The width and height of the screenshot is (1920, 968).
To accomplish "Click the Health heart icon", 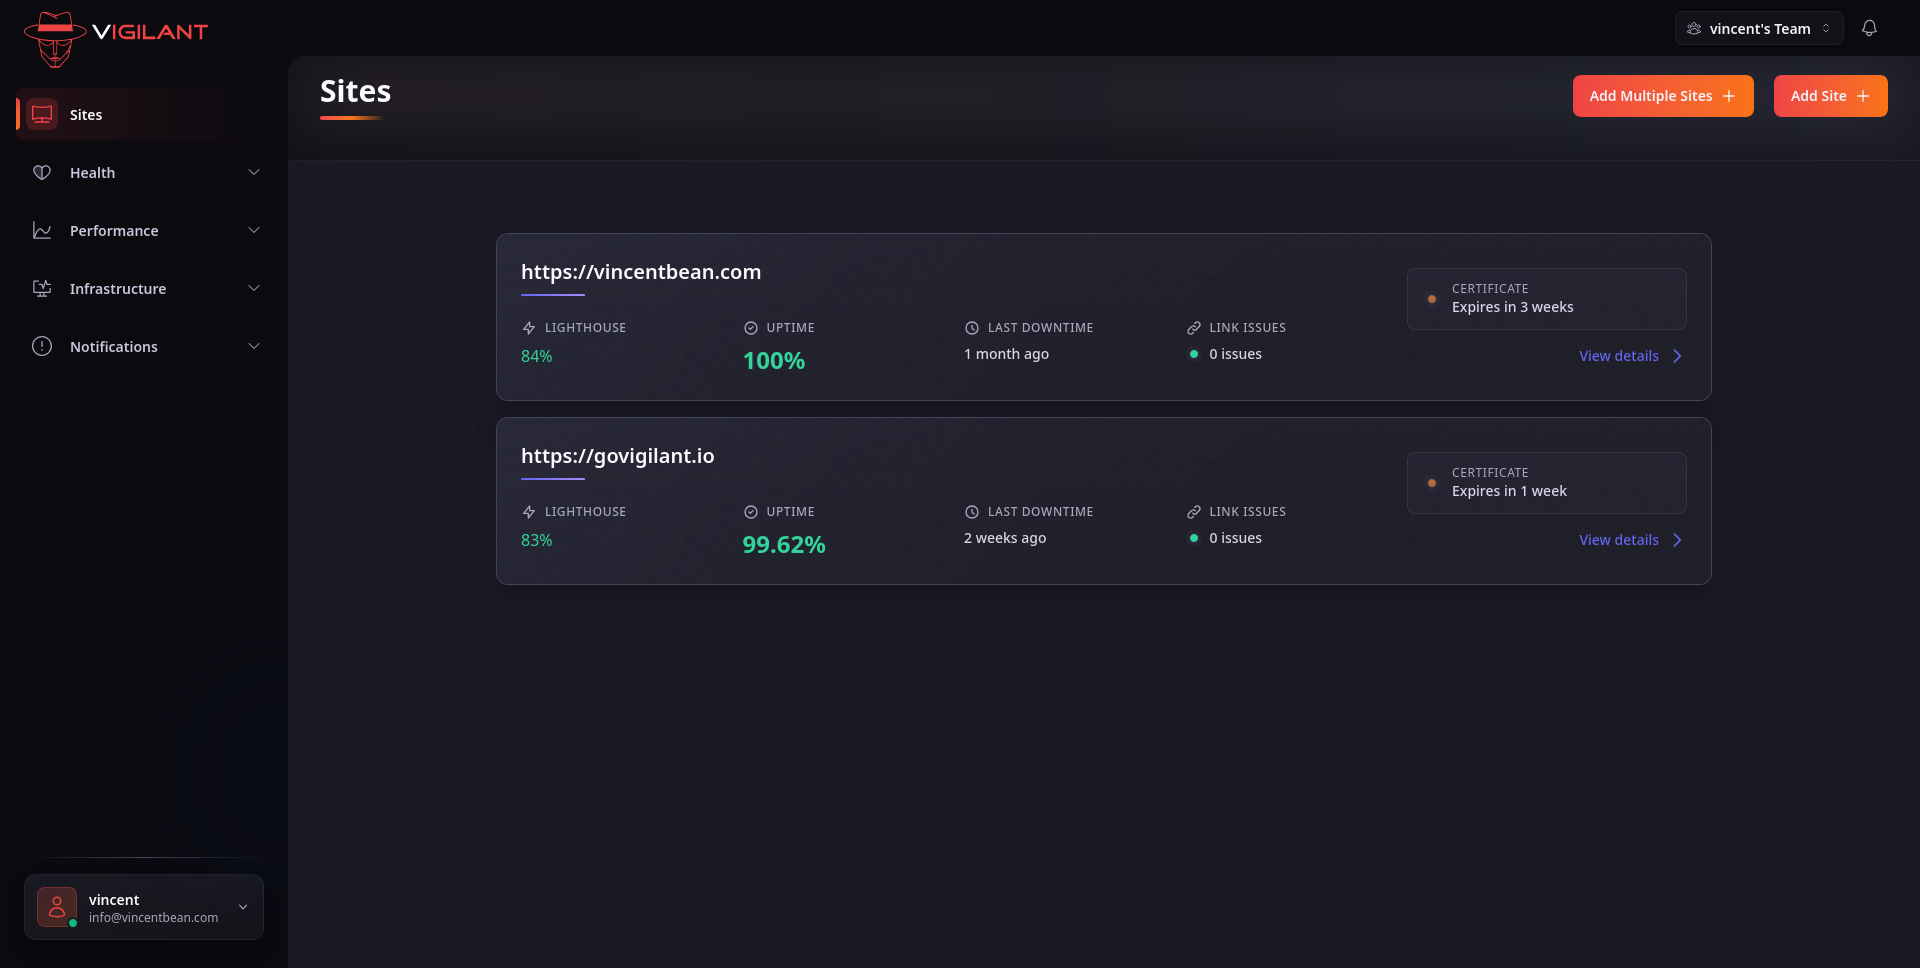I will pos(42,173).
